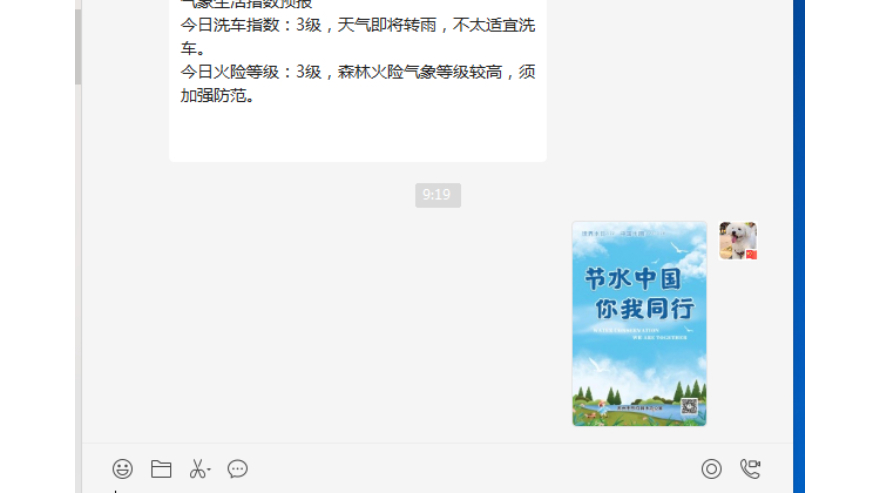Viewport: 880px width, 493px height.
Task: Open the emoji picker
Action: (x=122, y=468)
